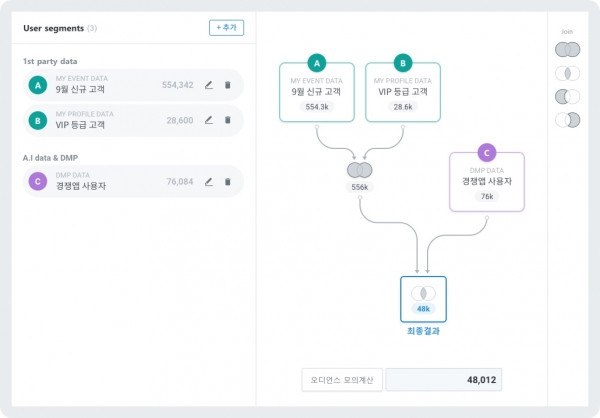Click the A.I data & DMP section label

click(x=51, y=158)
